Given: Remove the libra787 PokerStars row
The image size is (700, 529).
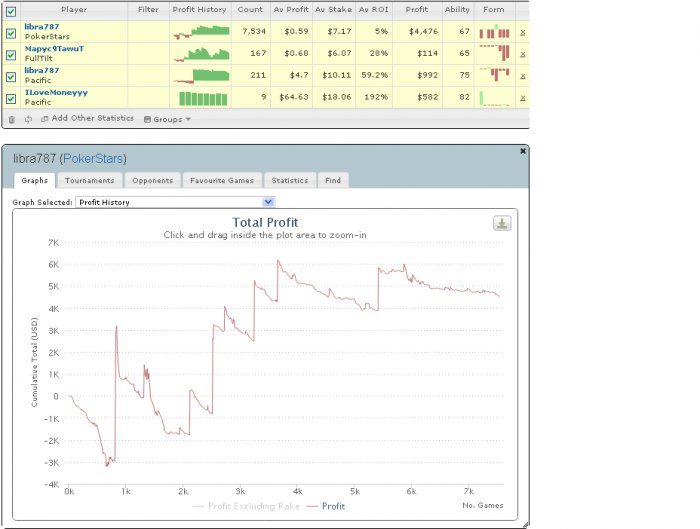Looking at the screenshot, I should click(522, 32).
